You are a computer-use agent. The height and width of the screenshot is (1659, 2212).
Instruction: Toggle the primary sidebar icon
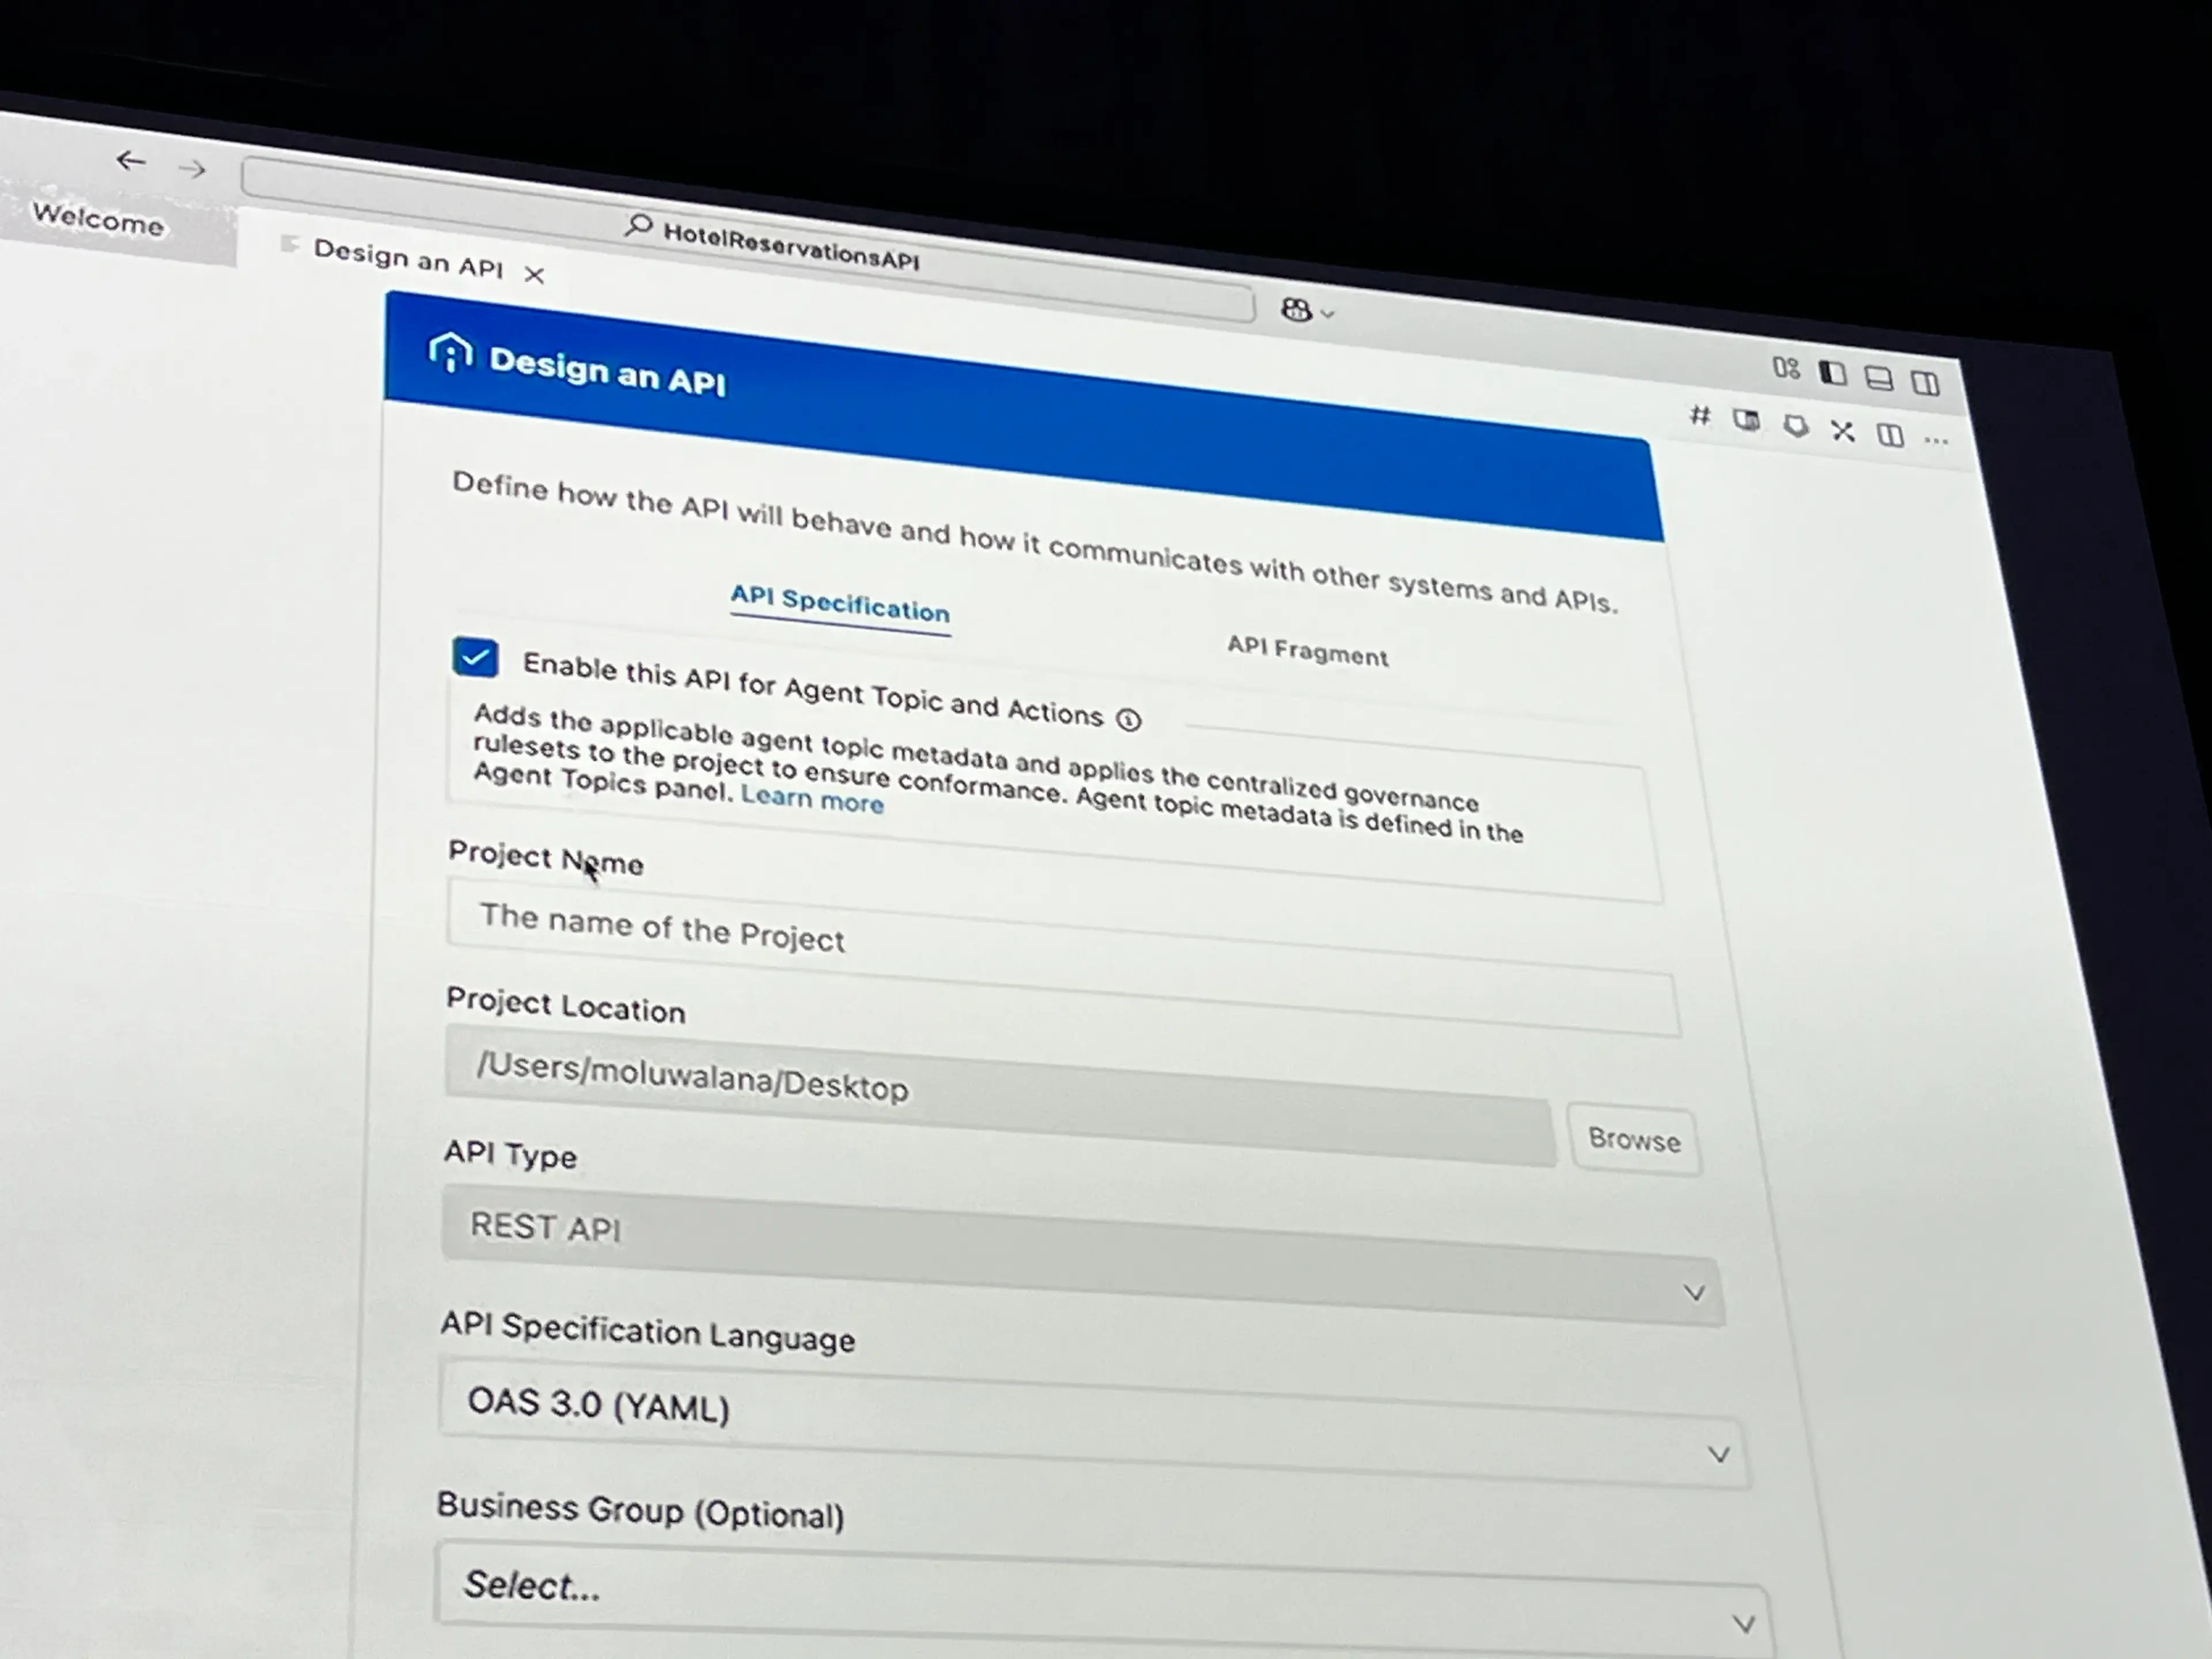1832,373
